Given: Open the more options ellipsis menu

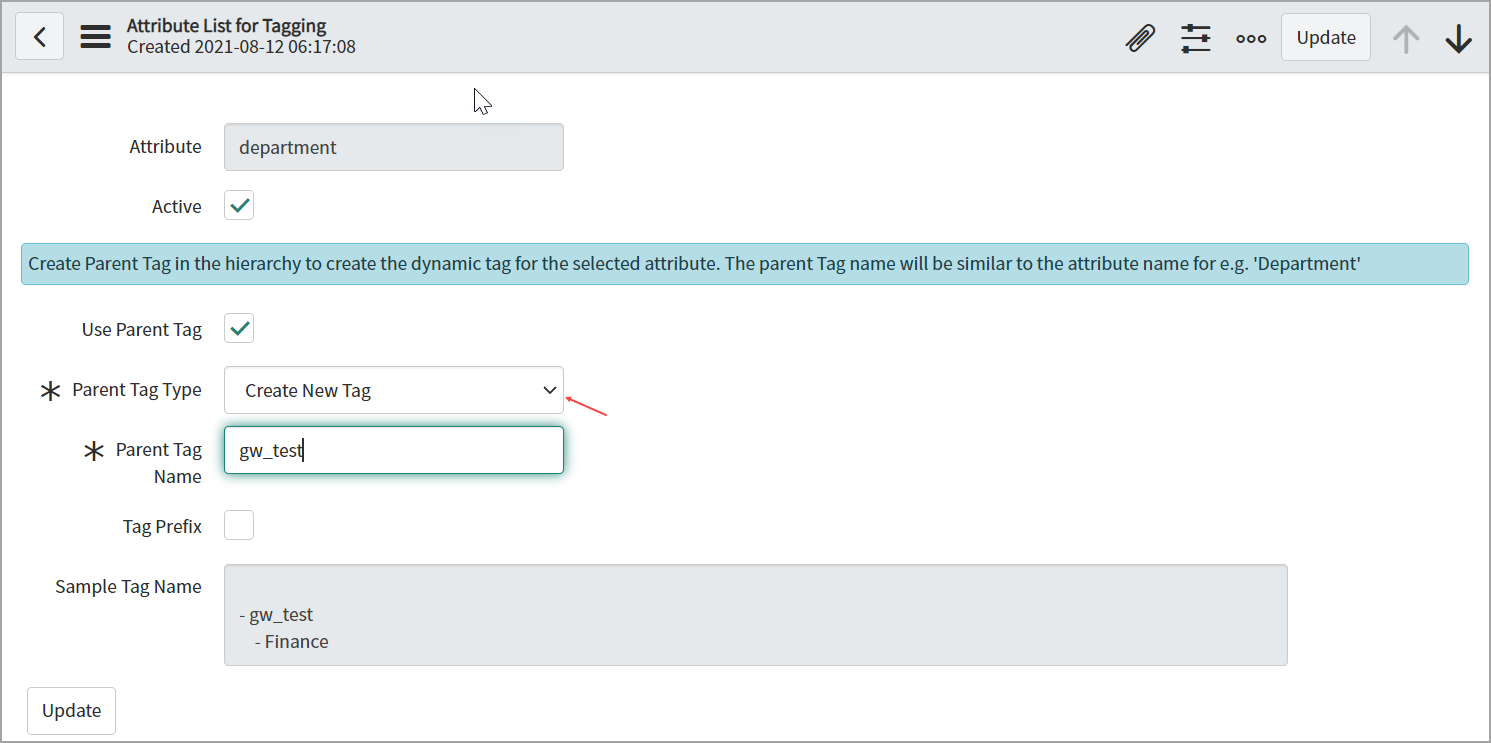Looking at the screenshot, I should coord(1251,37).
